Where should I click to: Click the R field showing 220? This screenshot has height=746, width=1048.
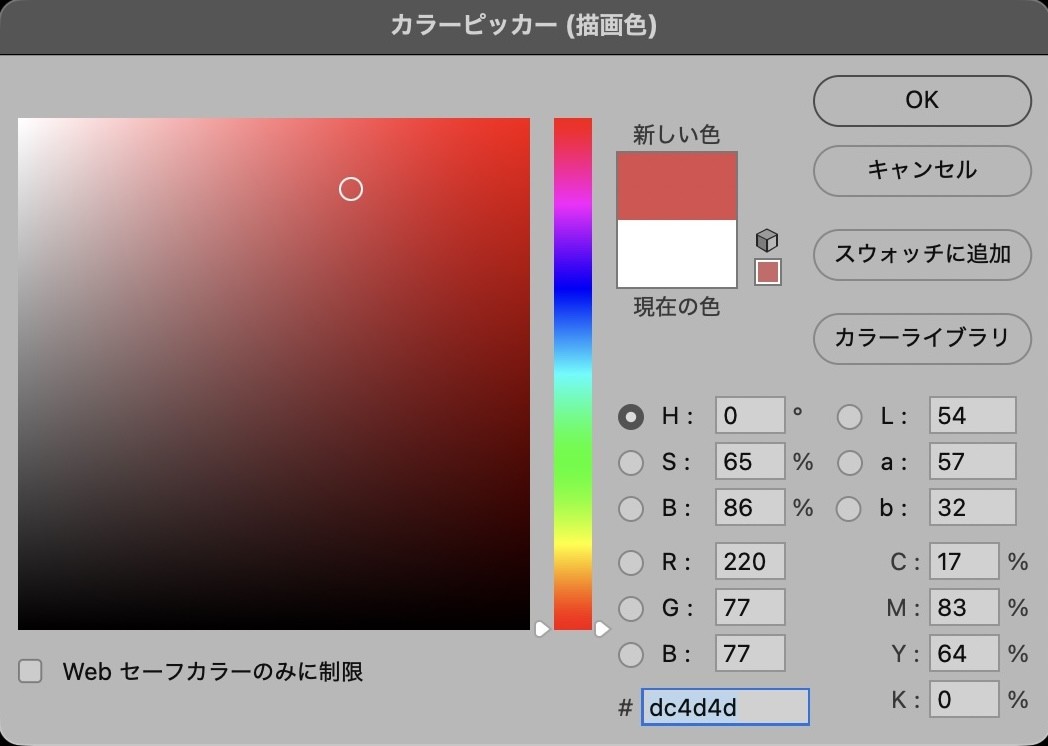tap(750, 561)
